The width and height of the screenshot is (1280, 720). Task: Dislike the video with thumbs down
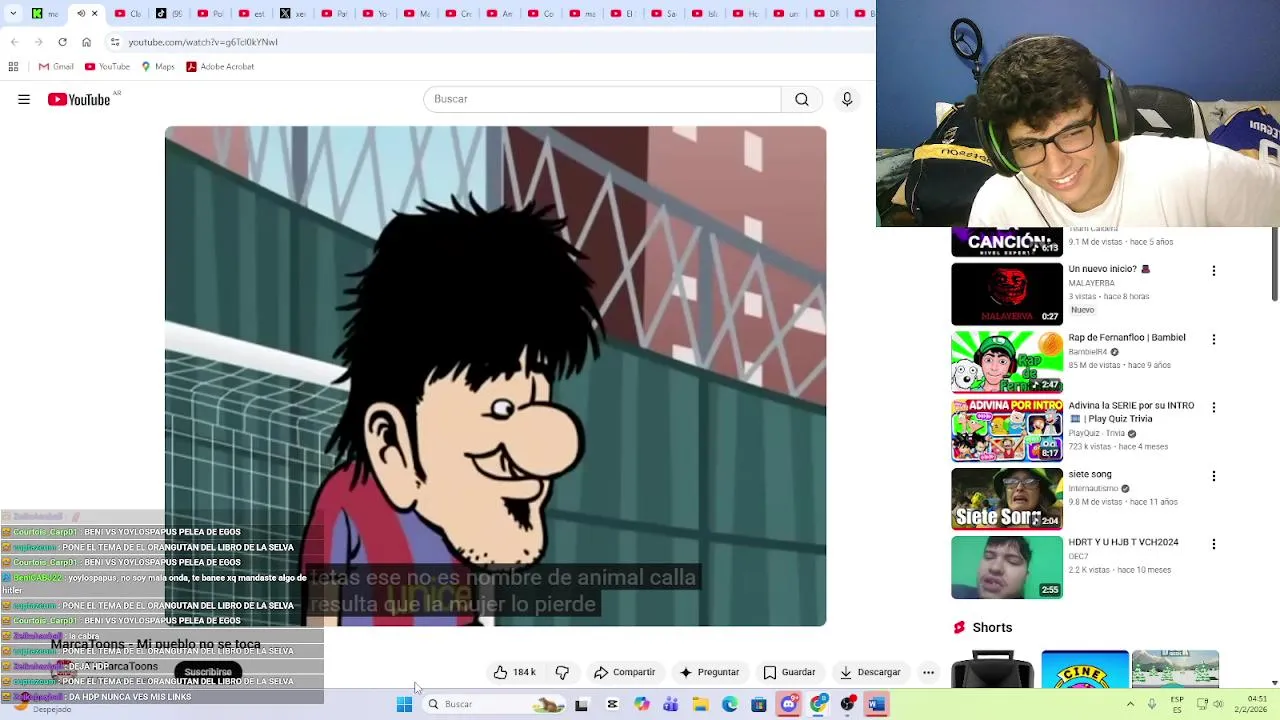tap(562, 672)
